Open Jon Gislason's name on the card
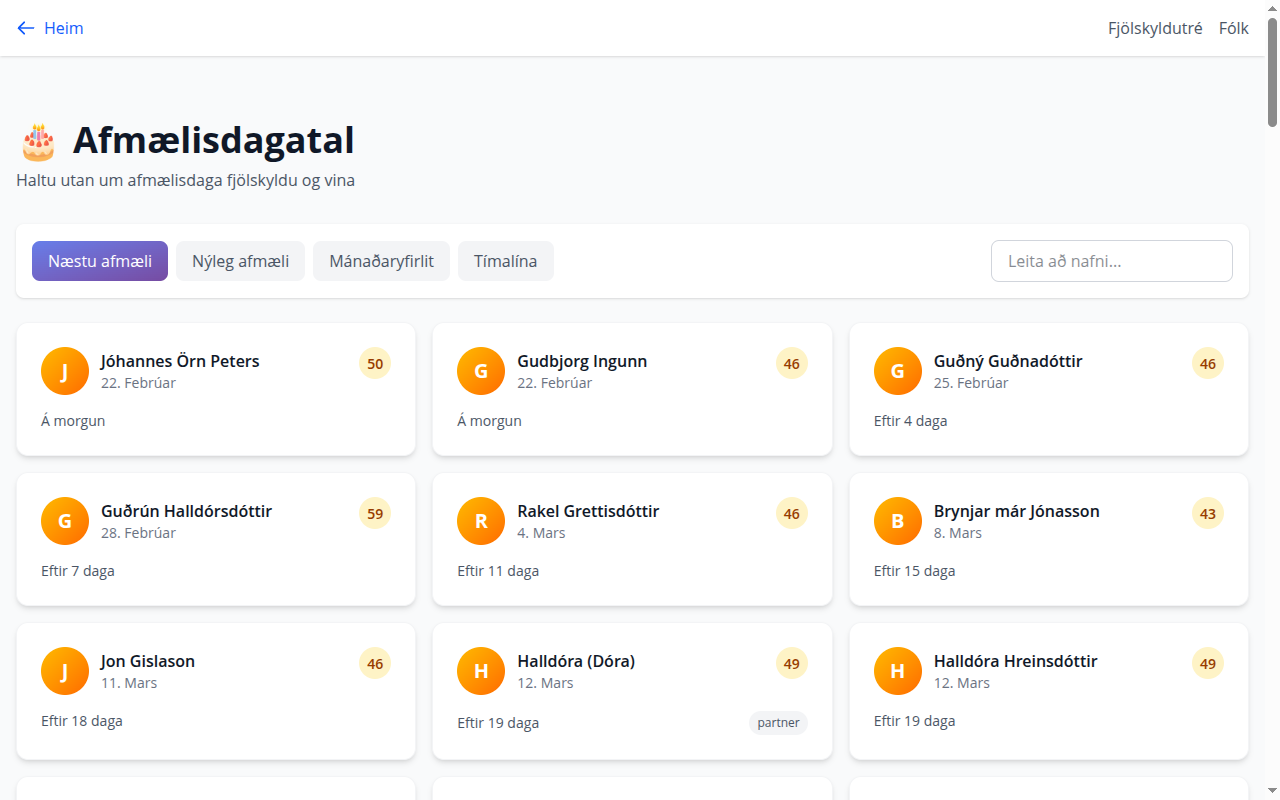This screenshot has width=1280, height=800. coord(148,661)
